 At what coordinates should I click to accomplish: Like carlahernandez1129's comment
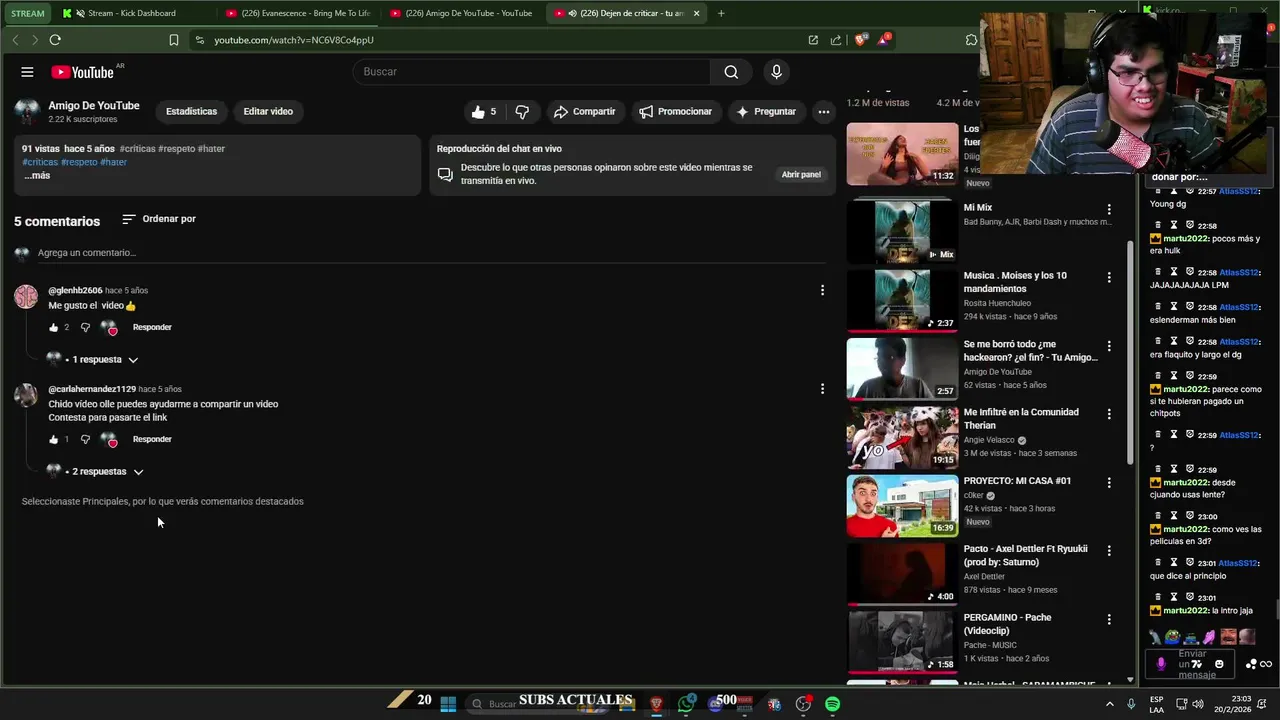(x=54, y=439)
